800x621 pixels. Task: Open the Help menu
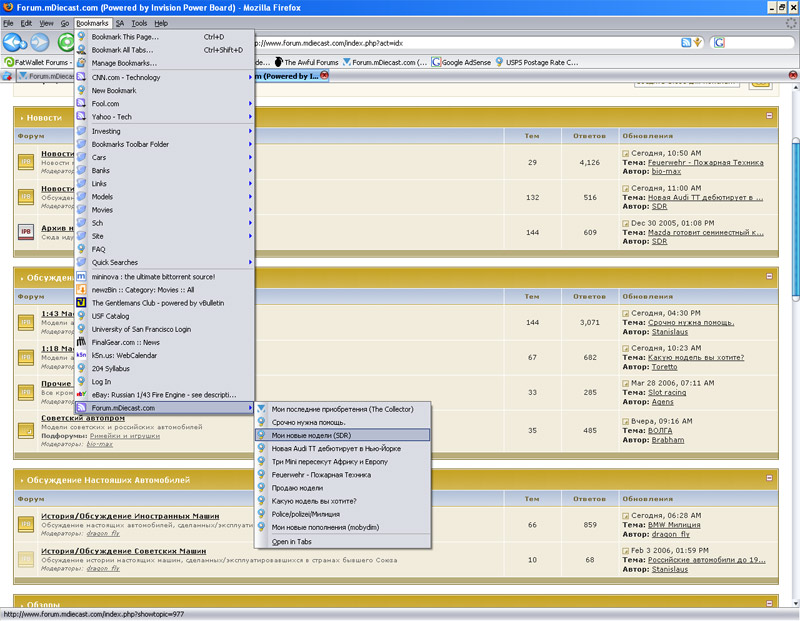click(161, 23)
